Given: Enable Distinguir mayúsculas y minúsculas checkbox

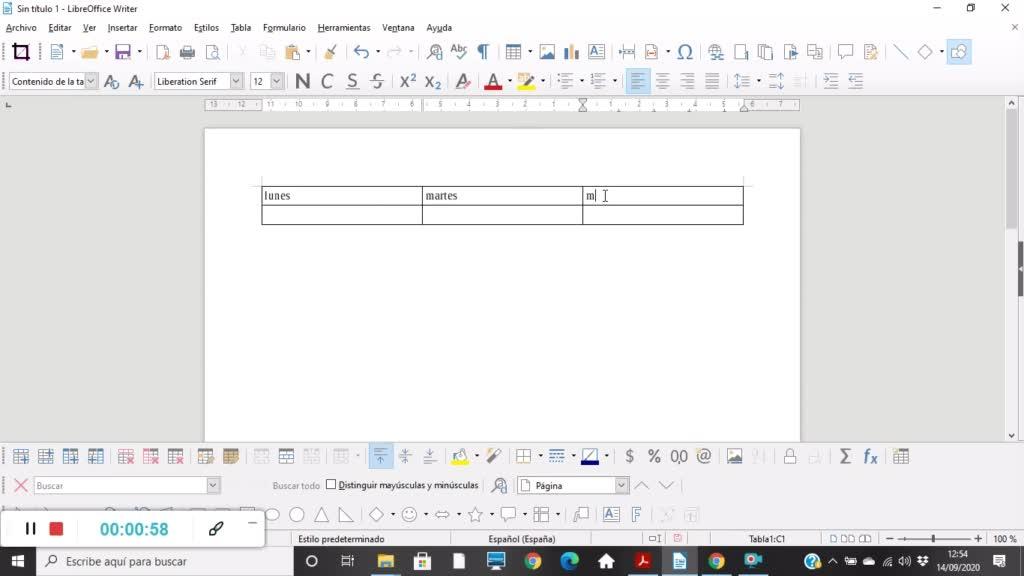Looking at the screenshot, I should 331,485.
